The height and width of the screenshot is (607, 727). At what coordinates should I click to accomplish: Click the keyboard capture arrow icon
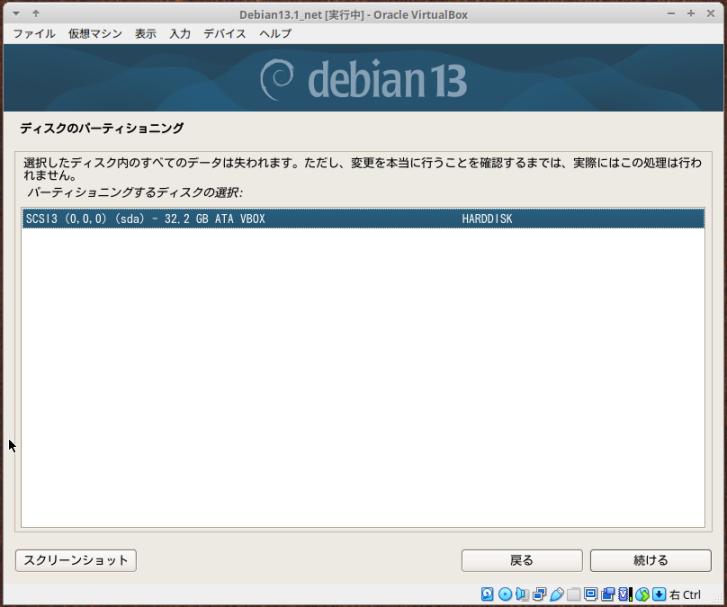click(659, 594)
